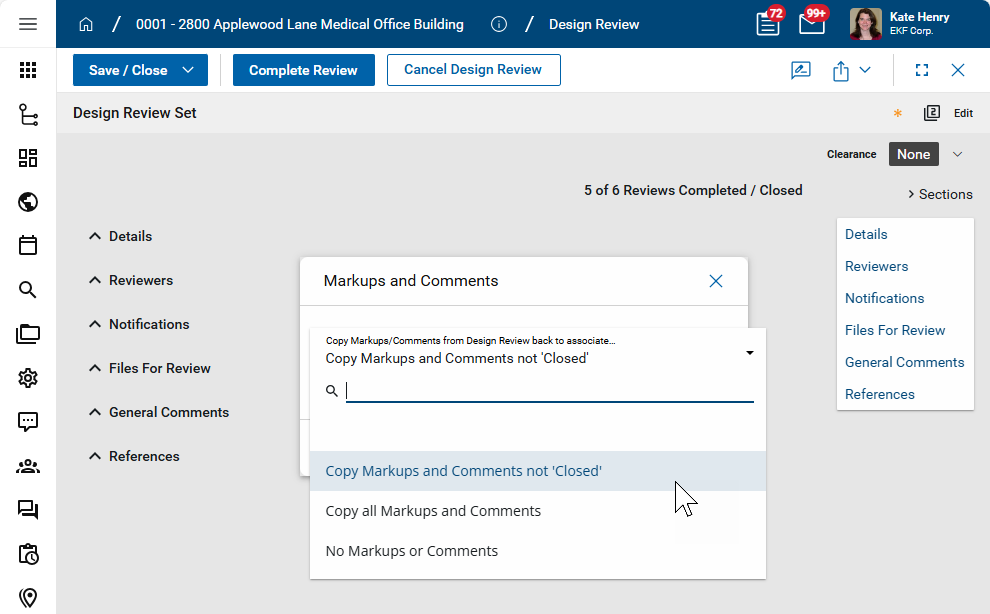Viewport: 990px width, 614px height.
Task: Expand the Save / Close dropdown arrow
Action: [188, 70]
